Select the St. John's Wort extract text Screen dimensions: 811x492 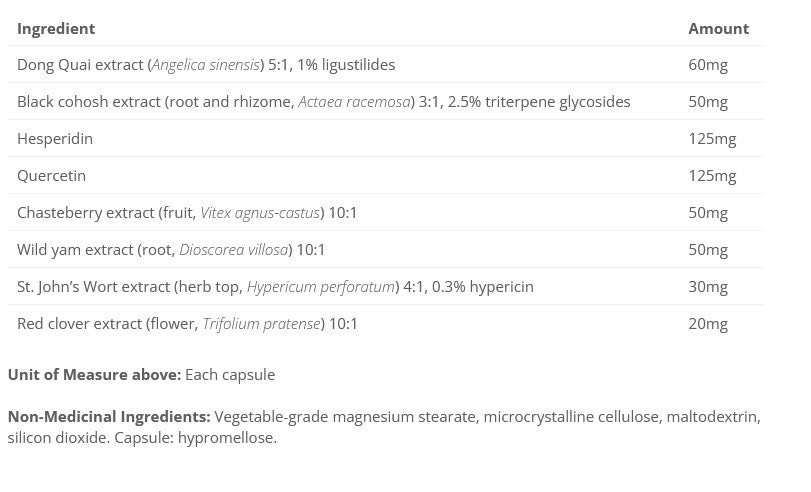275,287
